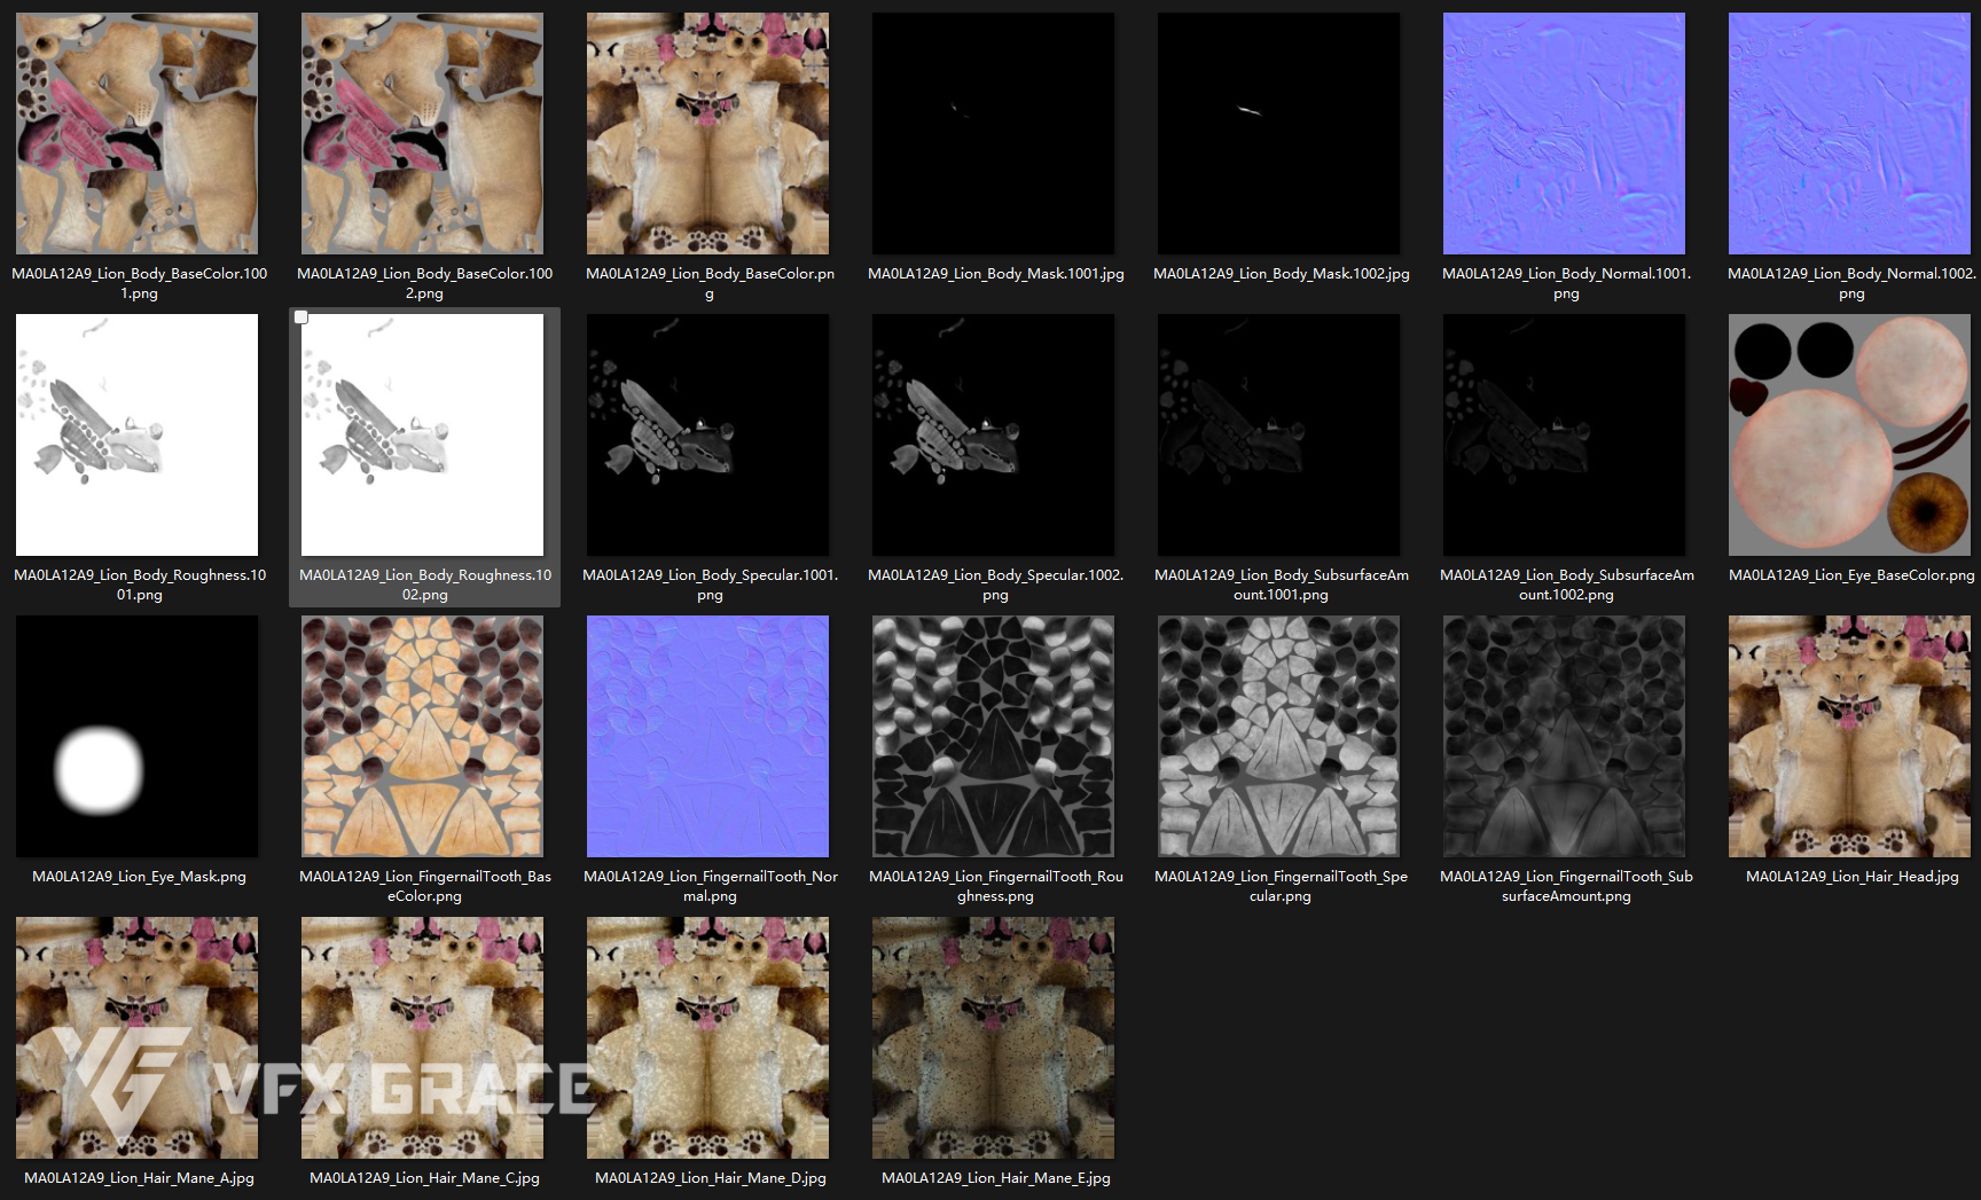Viewport: 1981px width, 1200px height.
Task: Click the file name MA0LA12A9_Lion_Hair_Mane_A.jpg
Action: [139, 1178]
